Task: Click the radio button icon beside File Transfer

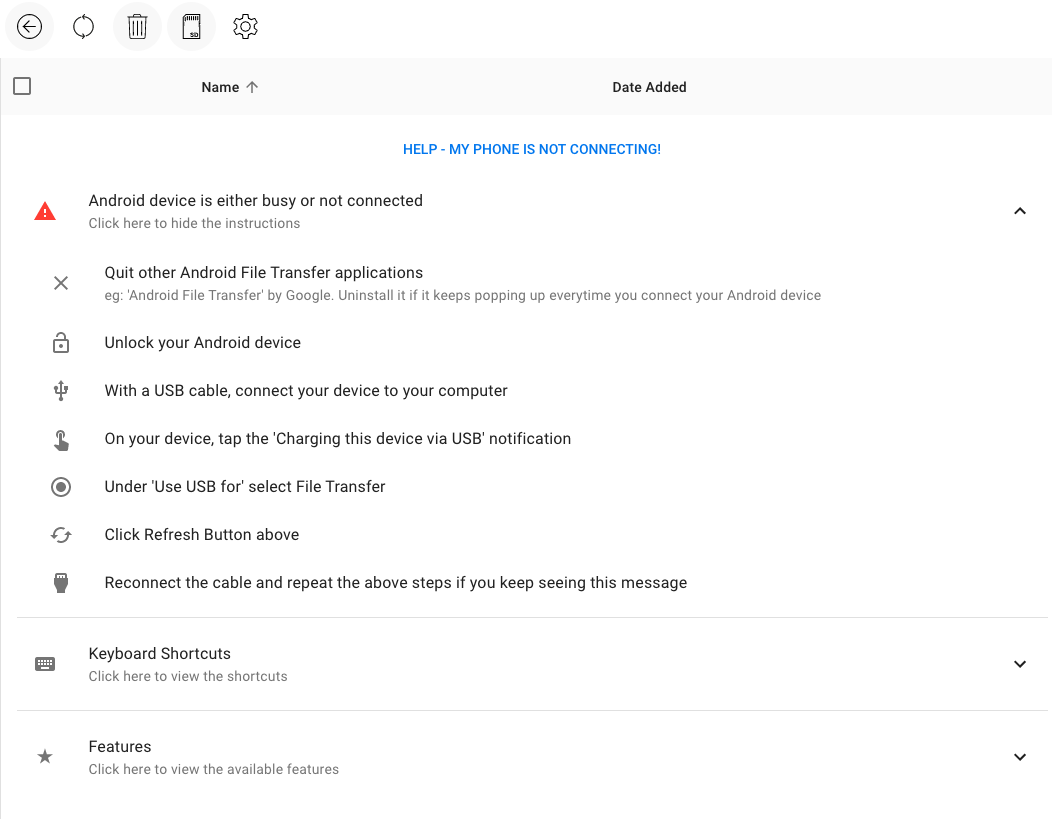Action: pyautogui.click(x=61, y=487)
